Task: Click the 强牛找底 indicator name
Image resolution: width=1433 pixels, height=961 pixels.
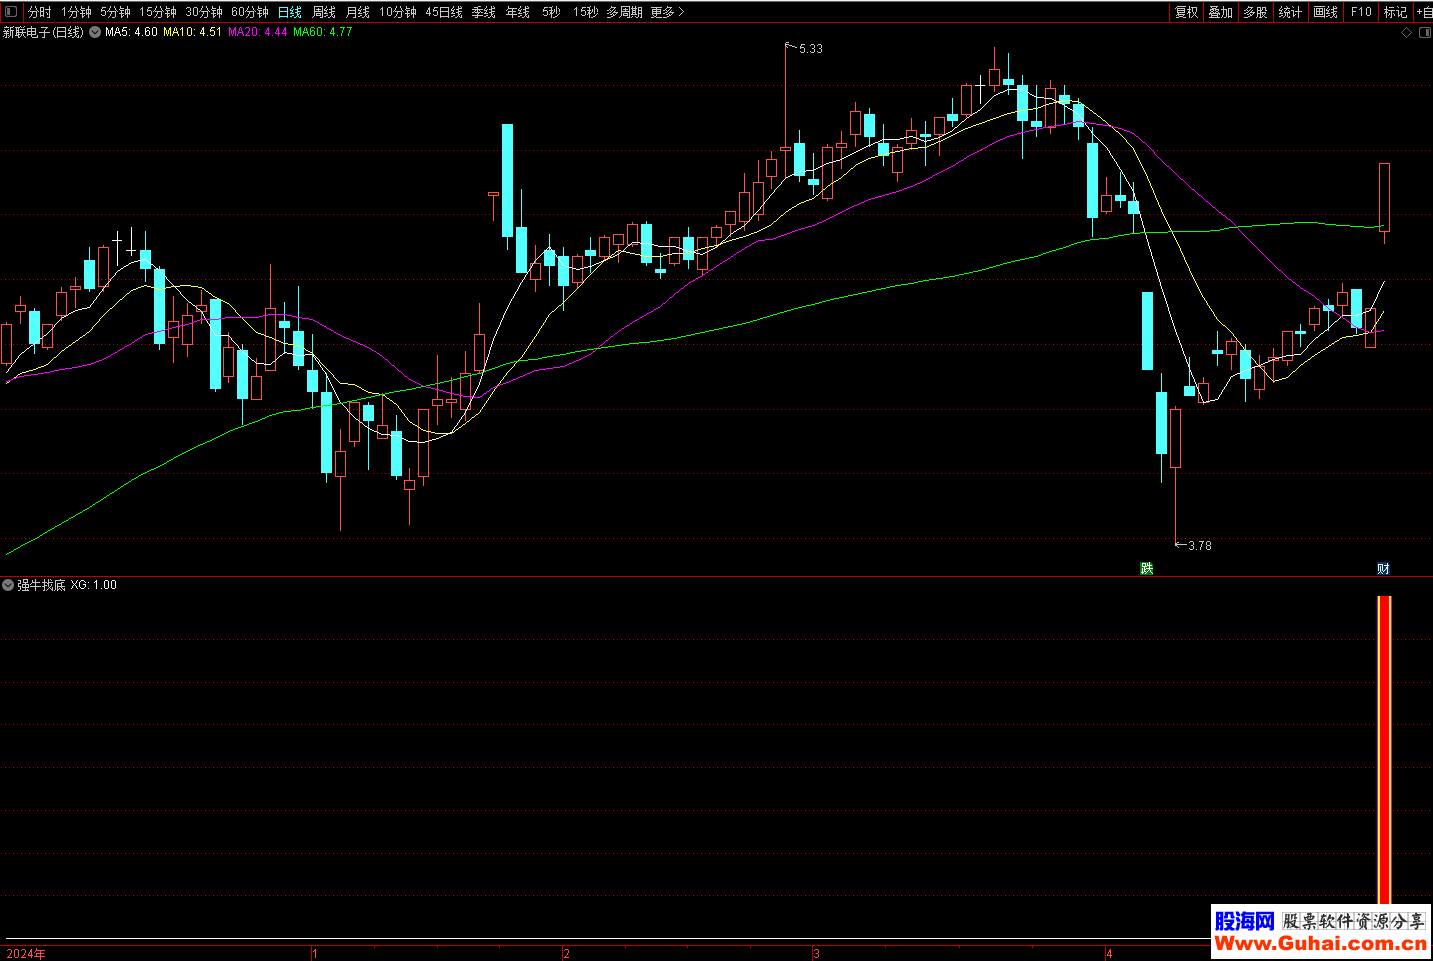Action: point(41,585)
